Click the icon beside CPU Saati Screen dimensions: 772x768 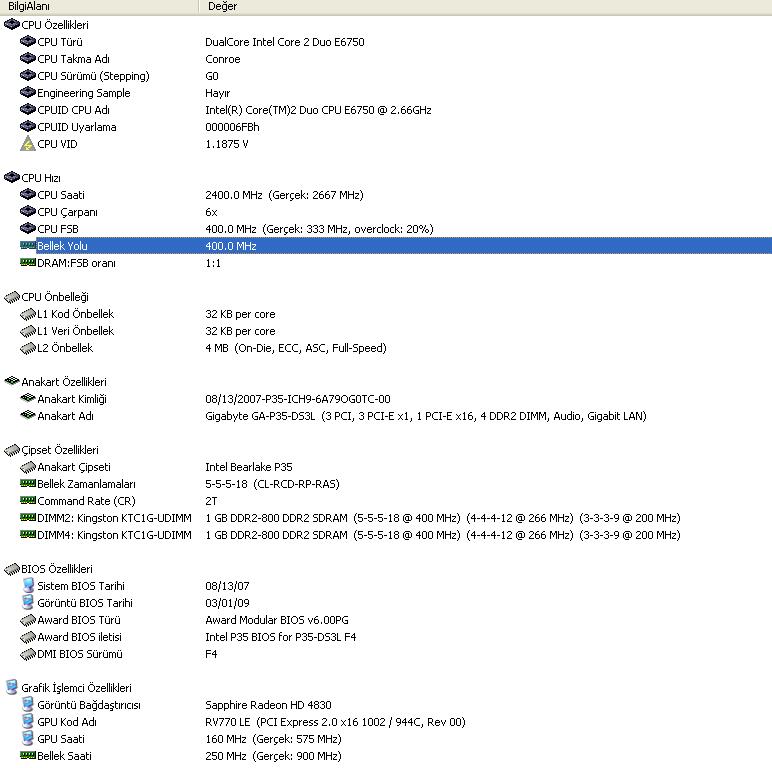tap(28, 194)
